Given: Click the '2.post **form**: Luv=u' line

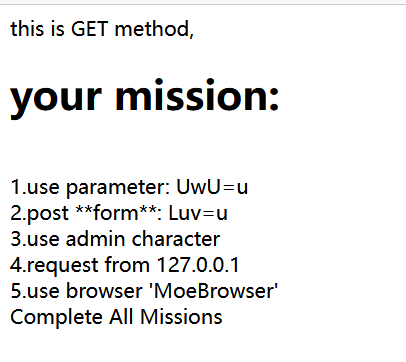Looking at the screenshot, I should (119, 213).
